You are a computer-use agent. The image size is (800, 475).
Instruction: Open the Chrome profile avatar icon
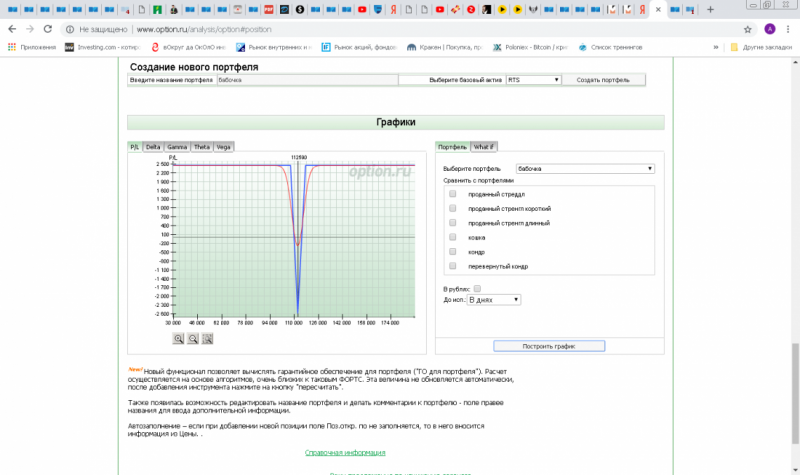(769, 29)
